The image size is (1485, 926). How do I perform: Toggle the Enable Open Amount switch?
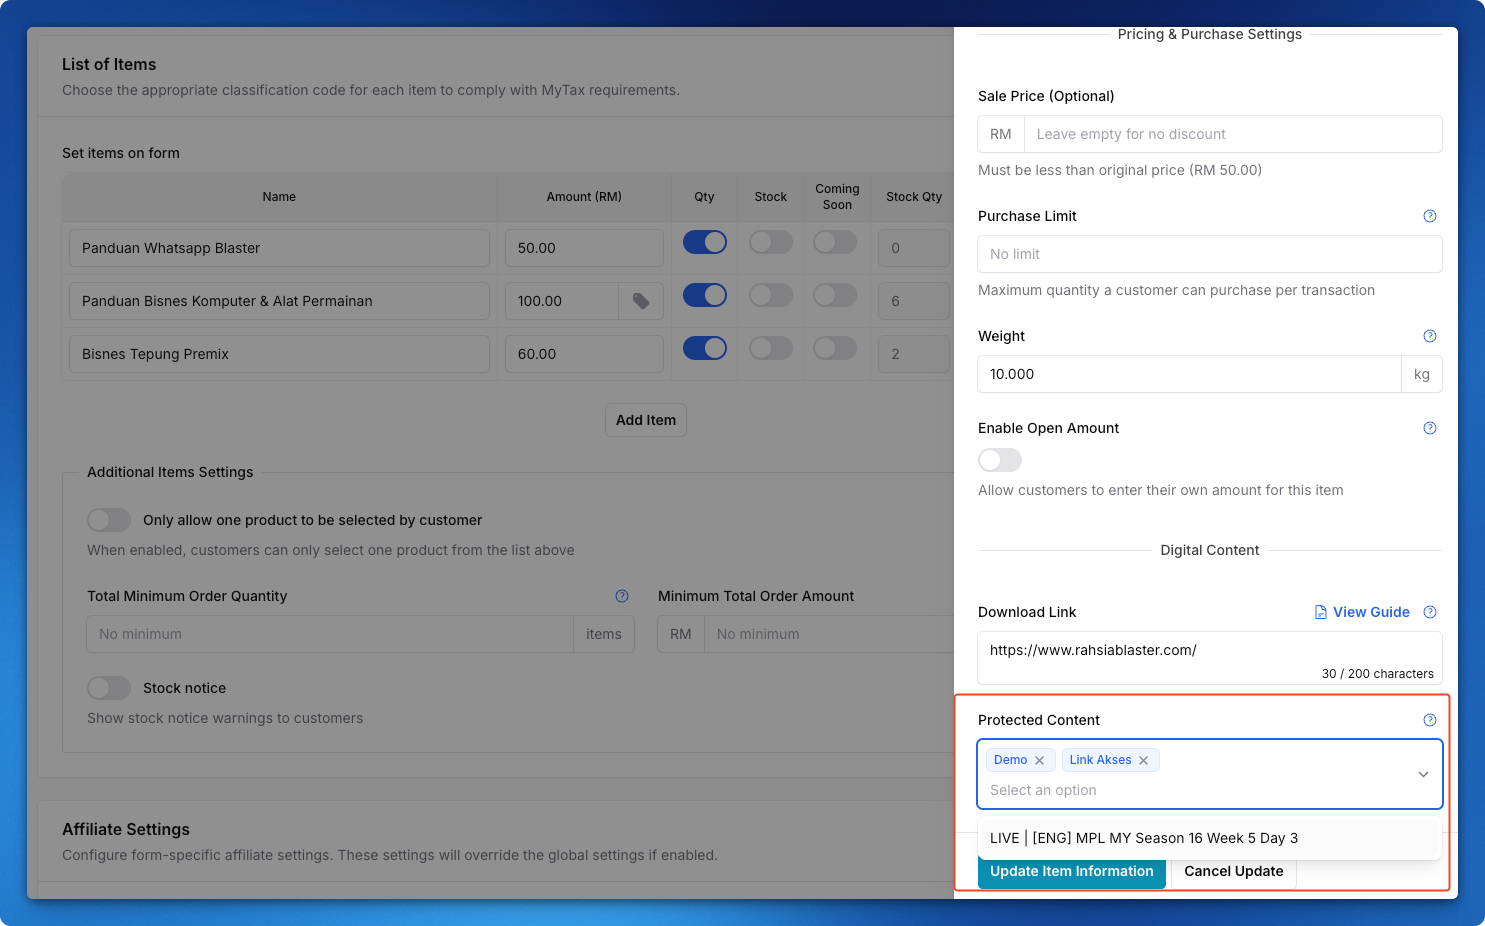[x=1000, y=460]
